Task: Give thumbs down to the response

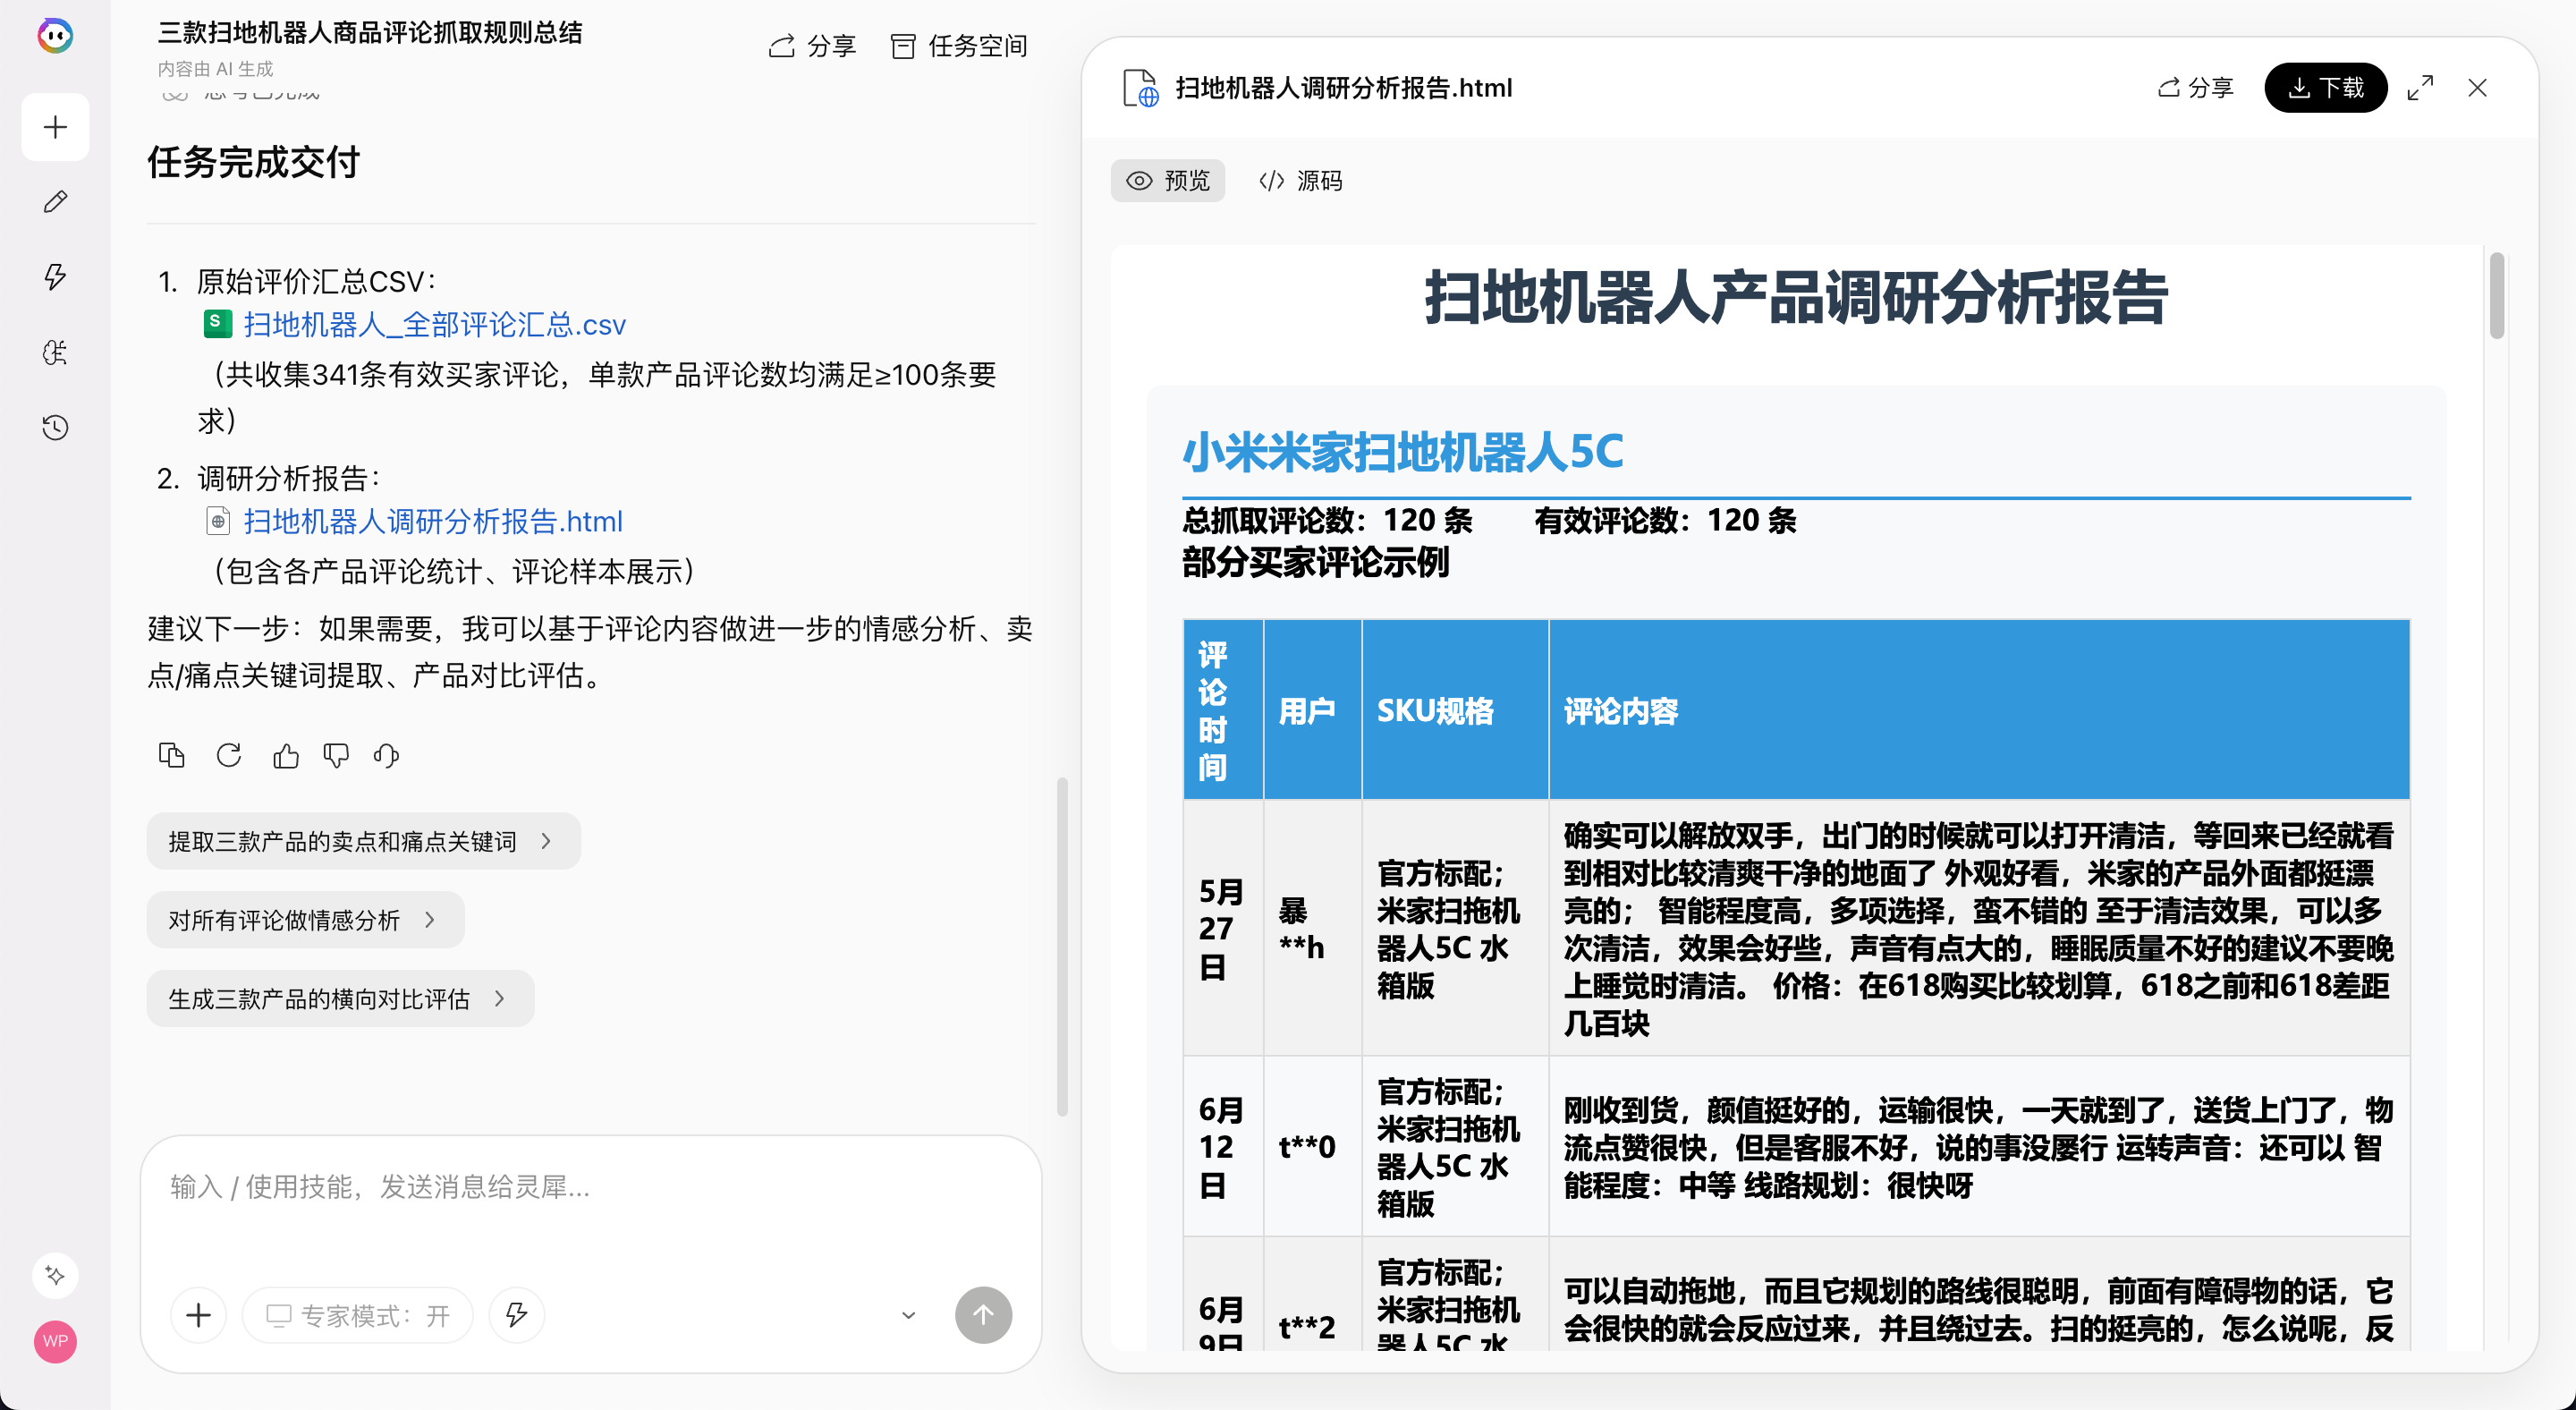Action: click(x=336, y=755)
